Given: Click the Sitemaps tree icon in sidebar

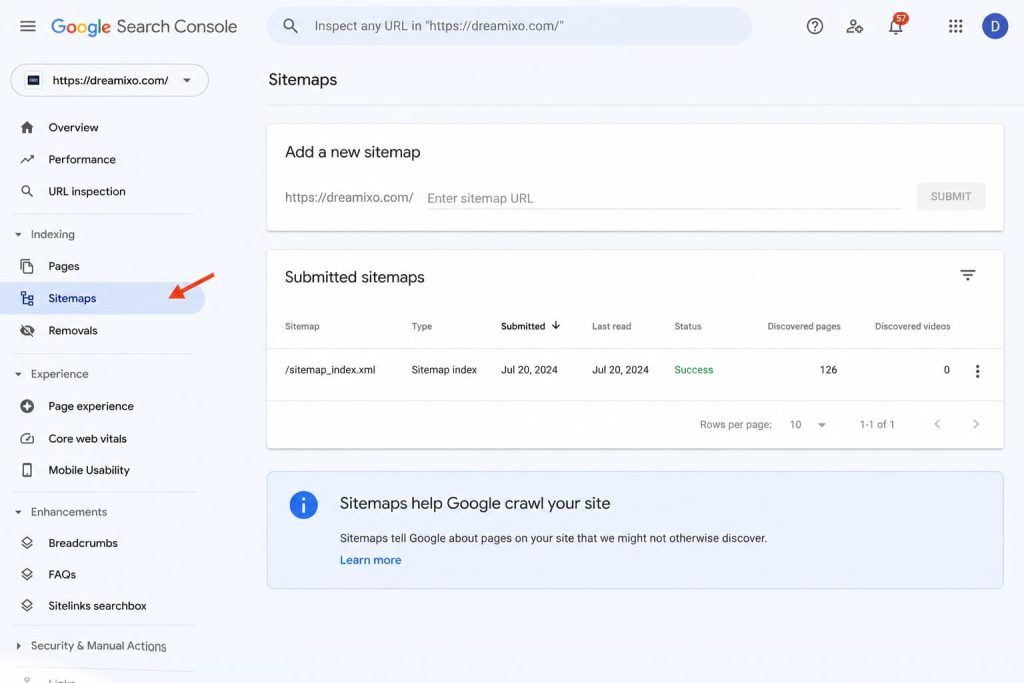Looking at the screenshot, I should [27, 298].
